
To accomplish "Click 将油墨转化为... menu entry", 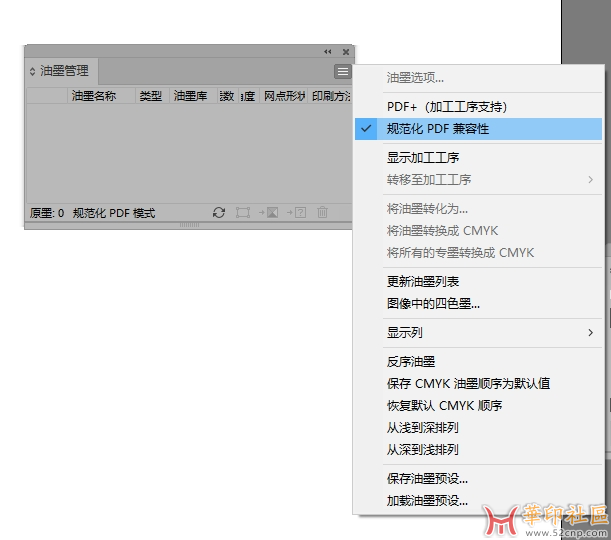I will coord(479,209).
